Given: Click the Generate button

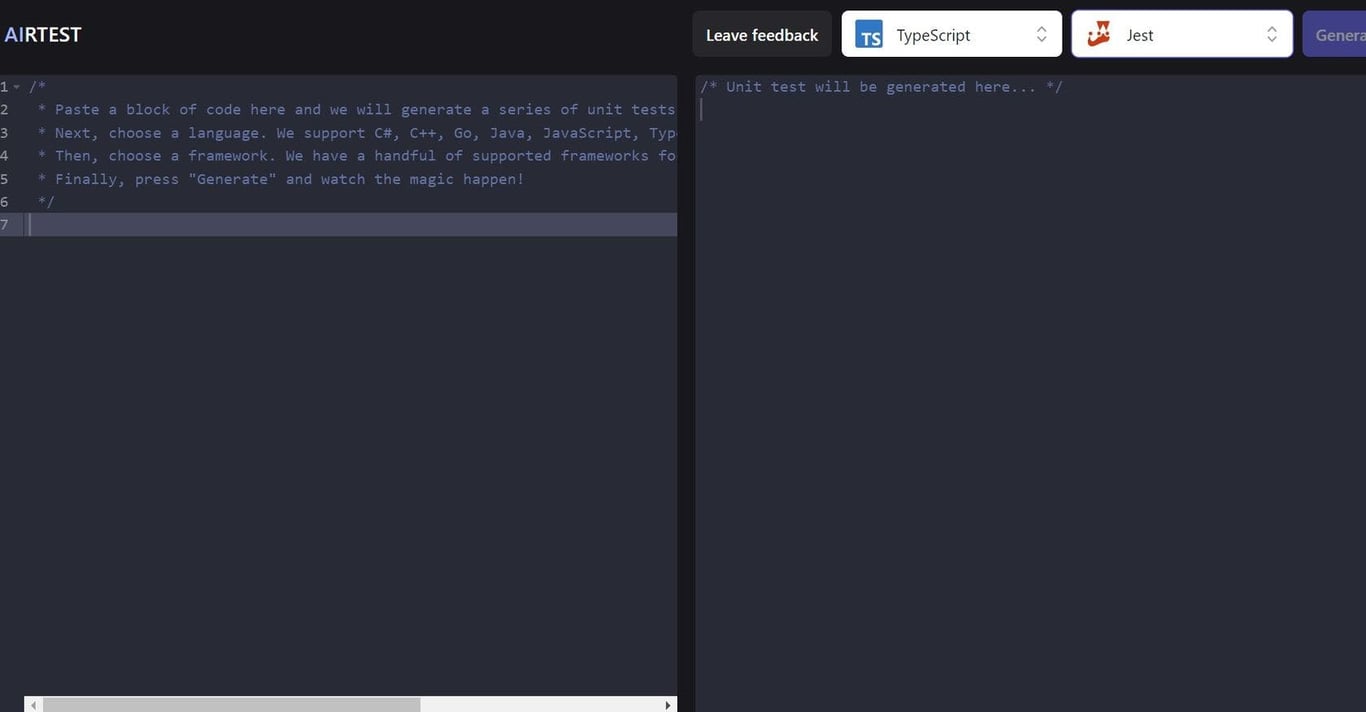Looking at the screenshot, I should (x=1335, y=34).
